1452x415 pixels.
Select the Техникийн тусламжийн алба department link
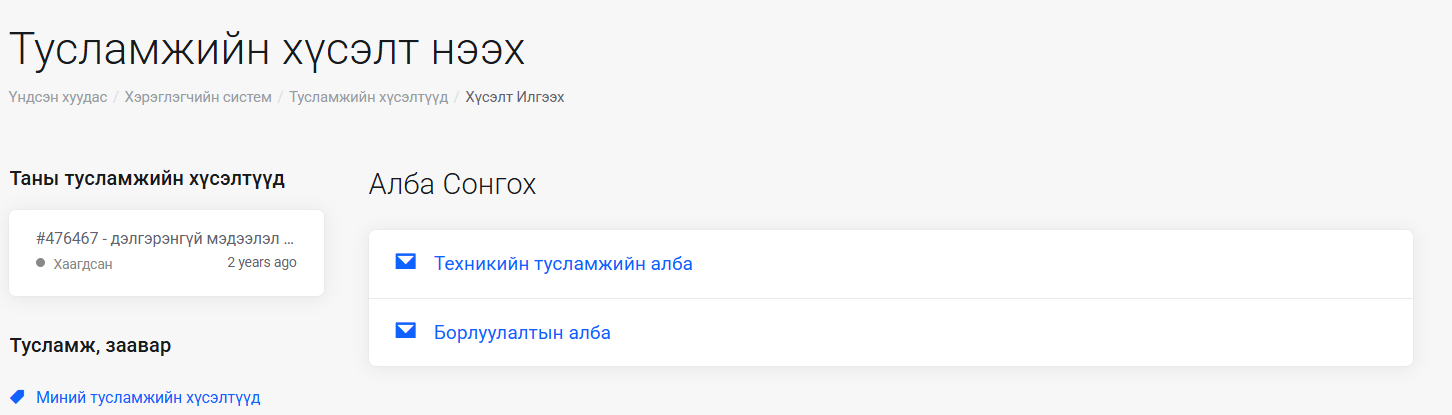click(563, 264)
